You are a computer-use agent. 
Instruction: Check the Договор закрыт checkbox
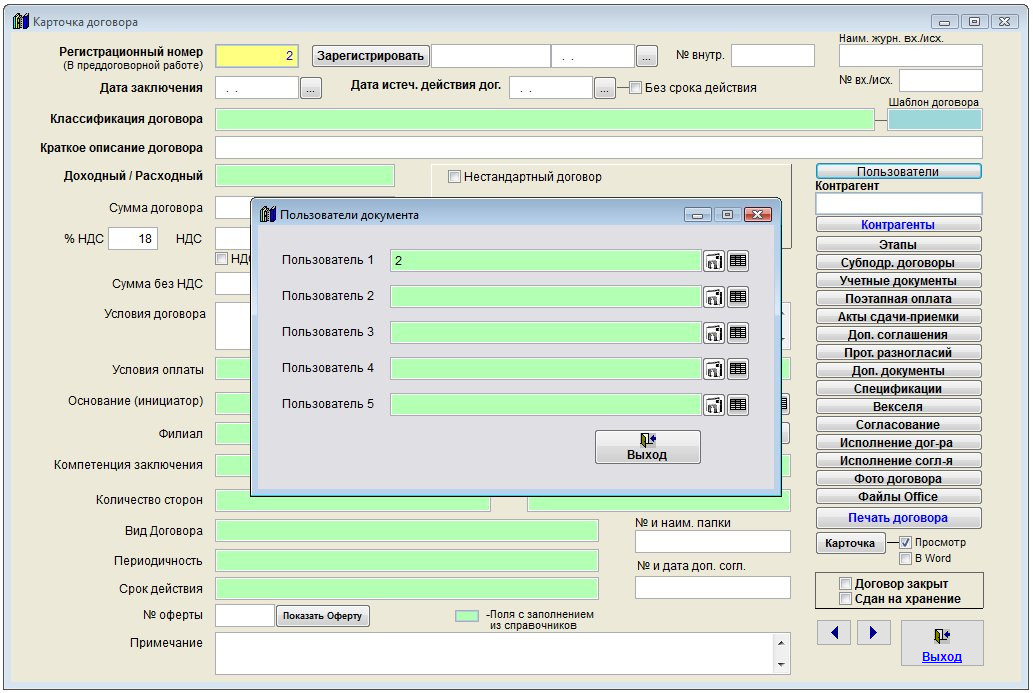coord(846,584)
